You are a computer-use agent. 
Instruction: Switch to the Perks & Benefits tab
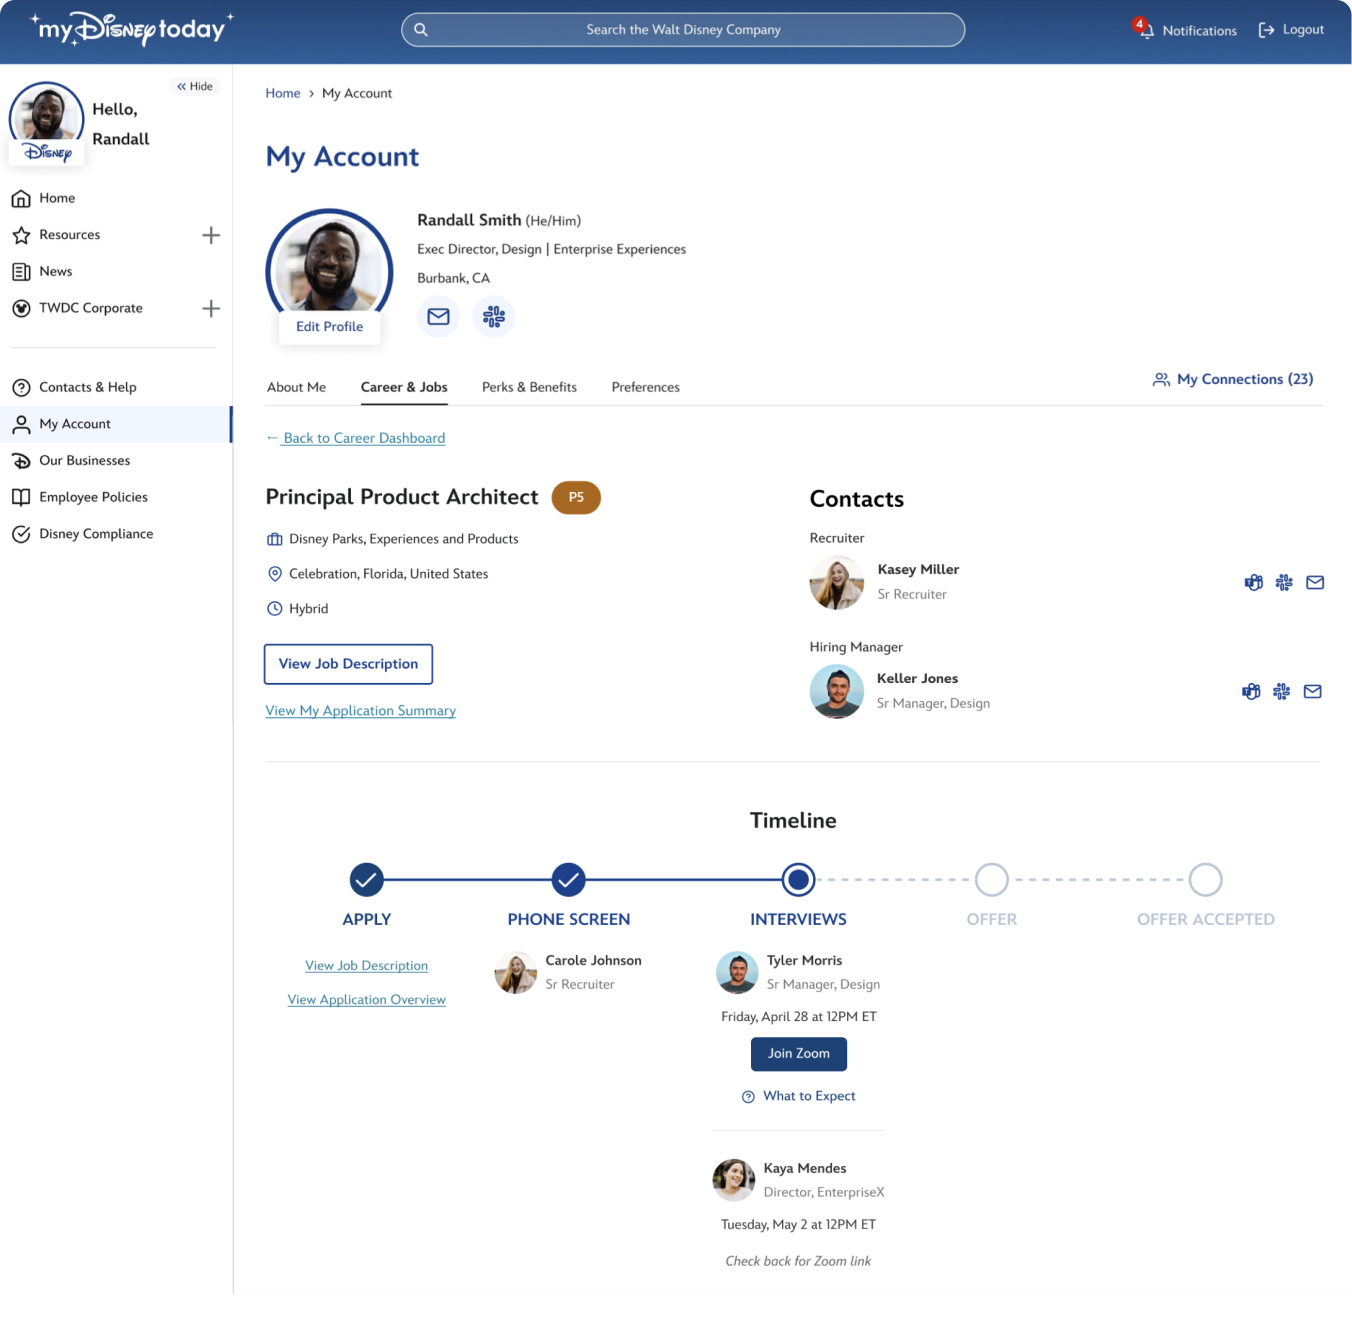[x=529, y=387]
